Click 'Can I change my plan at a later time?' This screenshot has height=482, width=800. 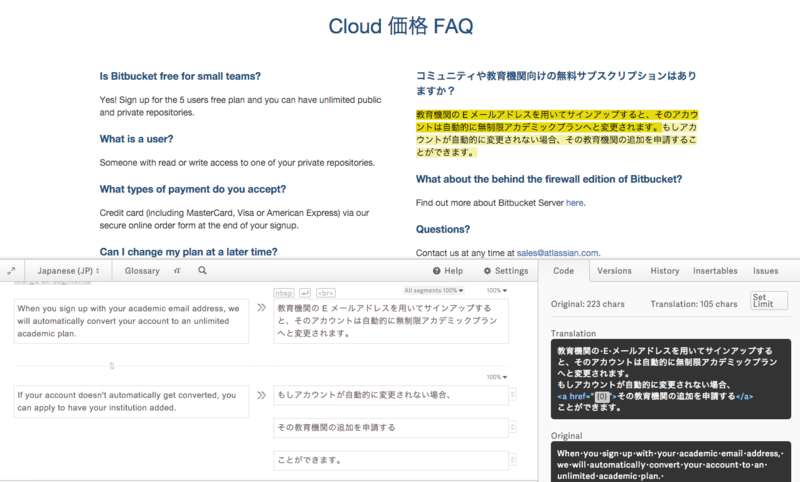pos(188,252)
